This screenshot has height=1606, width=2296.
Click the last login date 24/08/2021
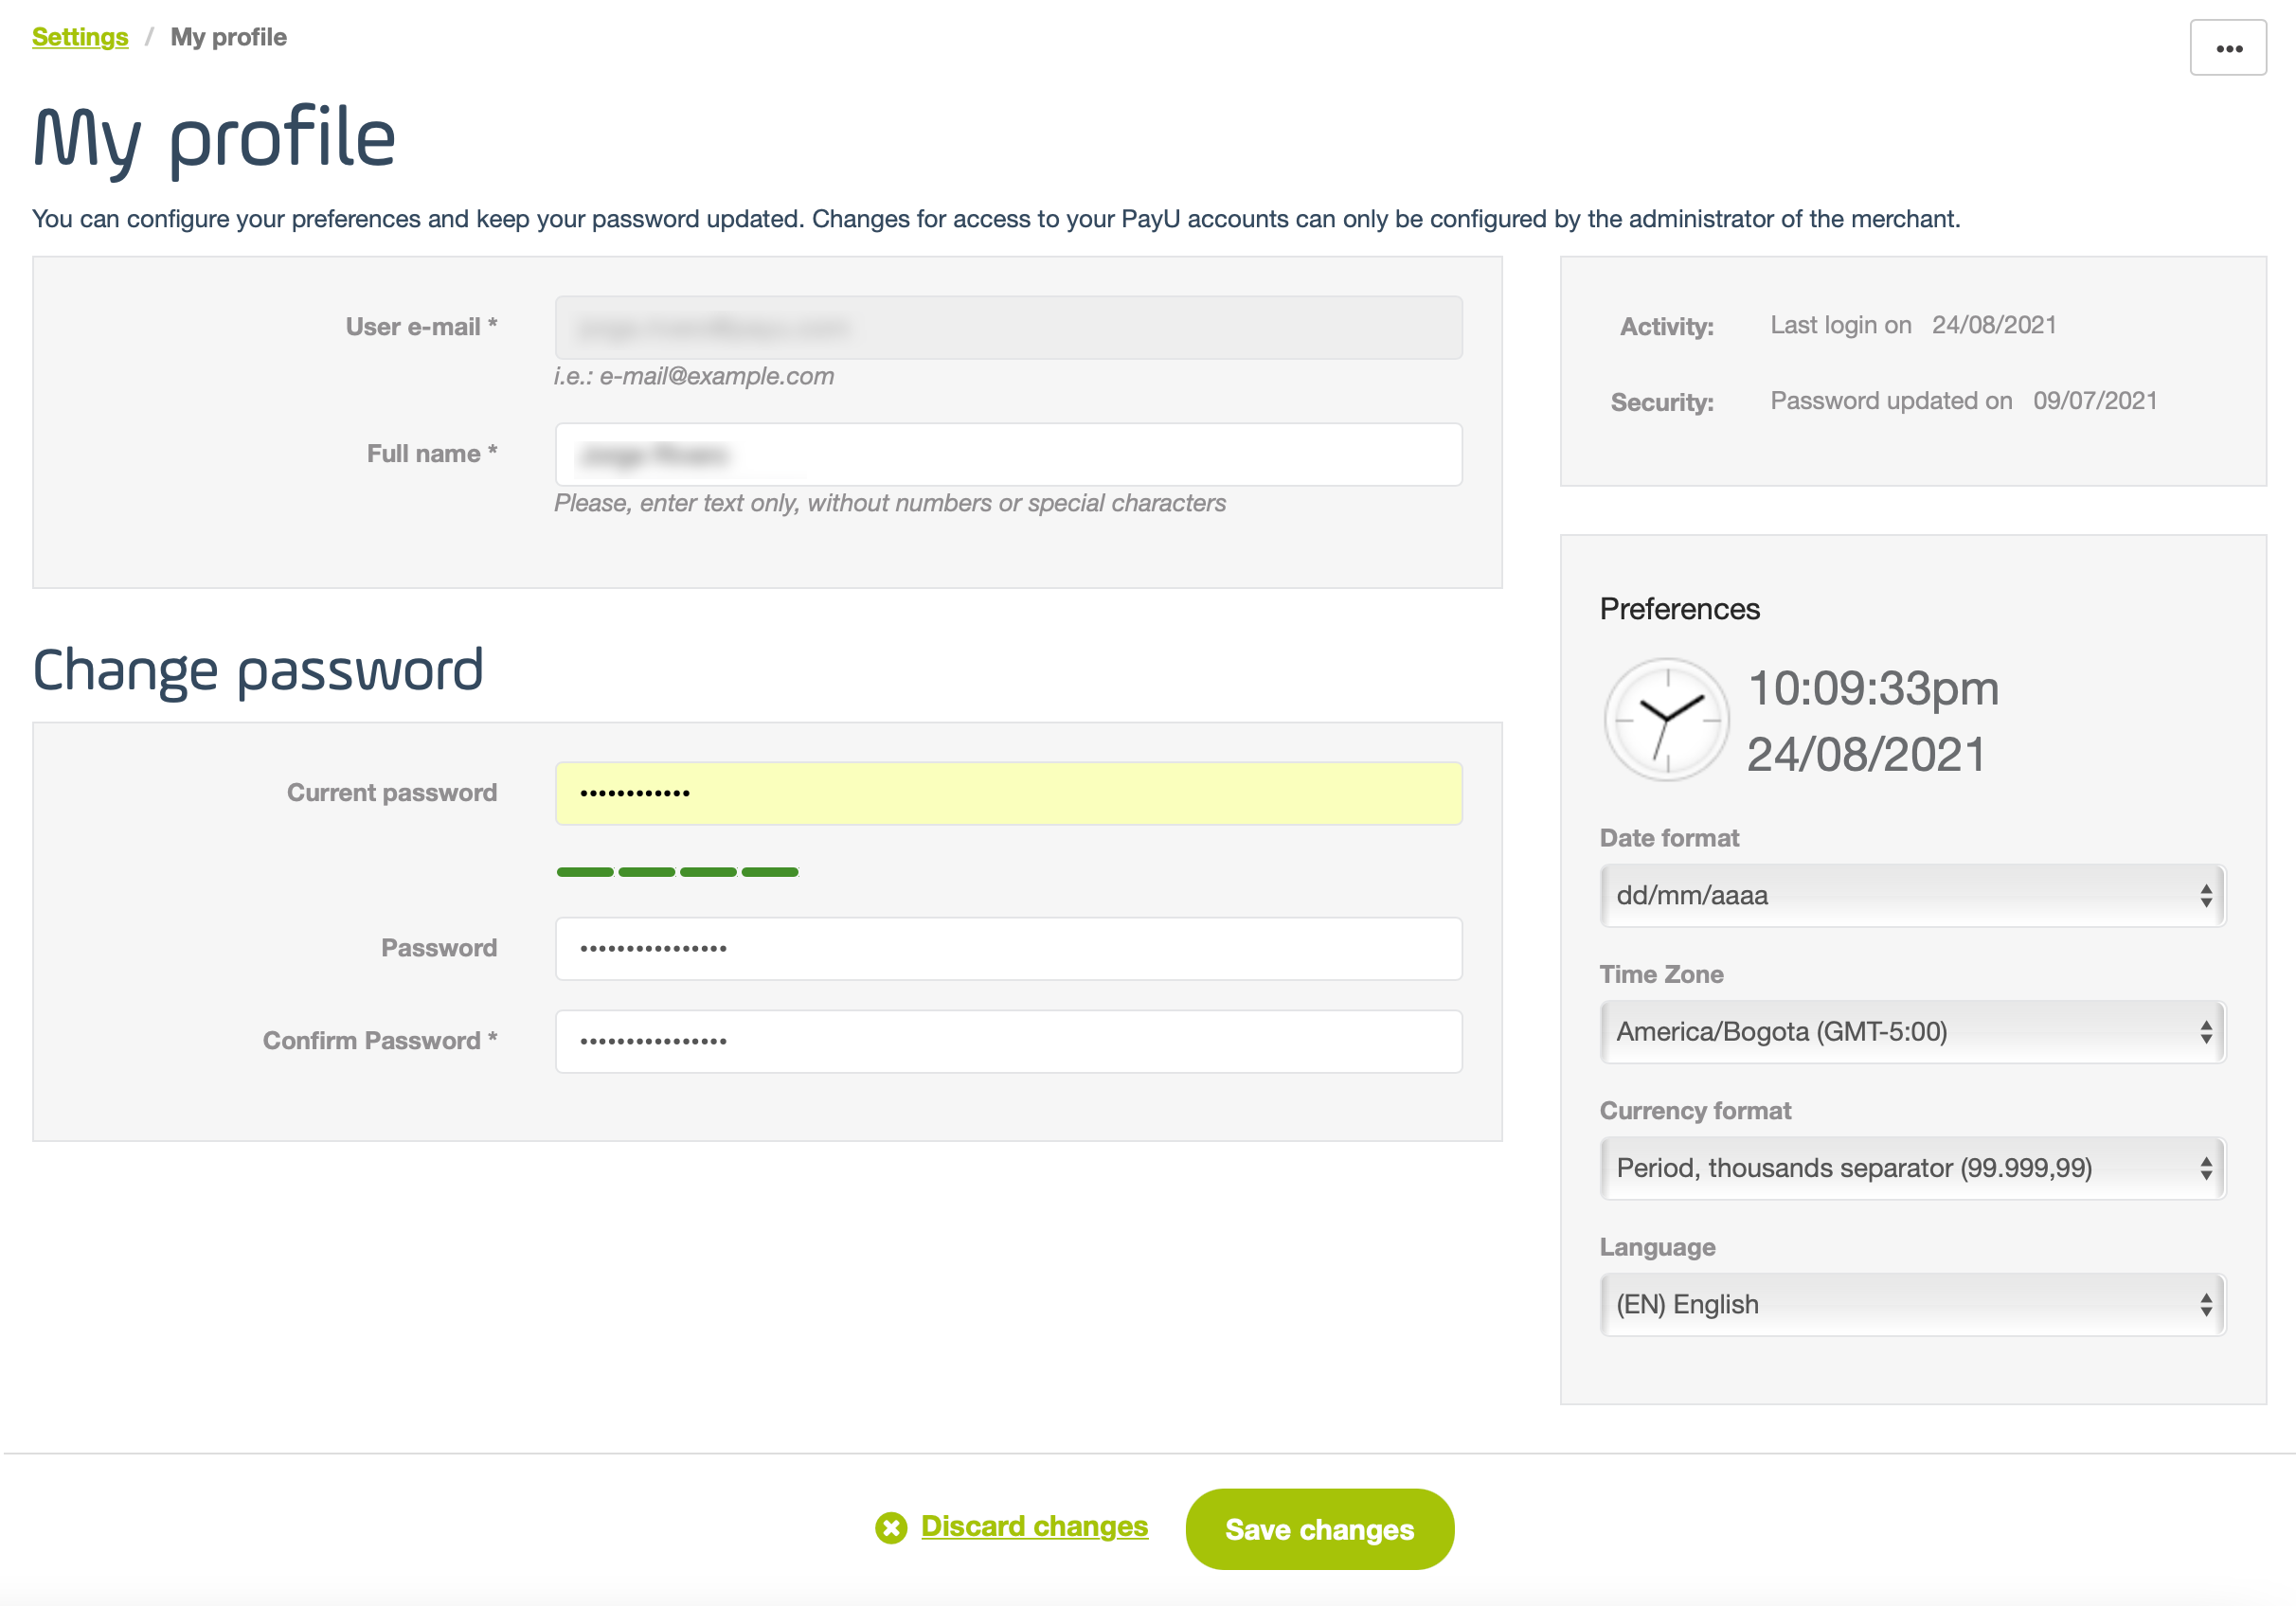pos(1994,325)
